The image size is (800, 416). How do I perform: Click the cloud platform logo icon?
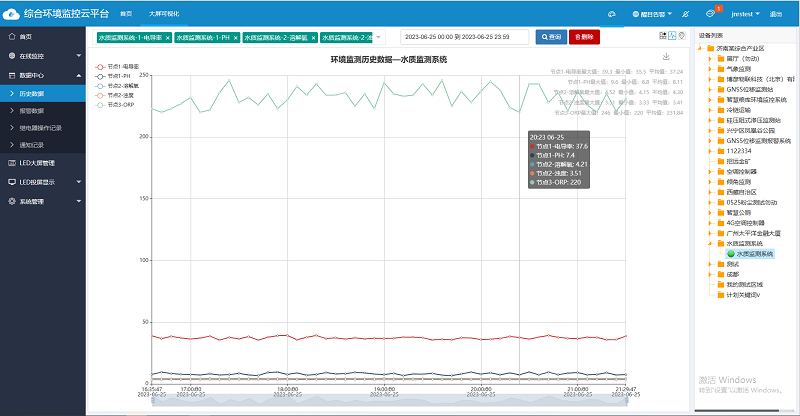[11, 14]
